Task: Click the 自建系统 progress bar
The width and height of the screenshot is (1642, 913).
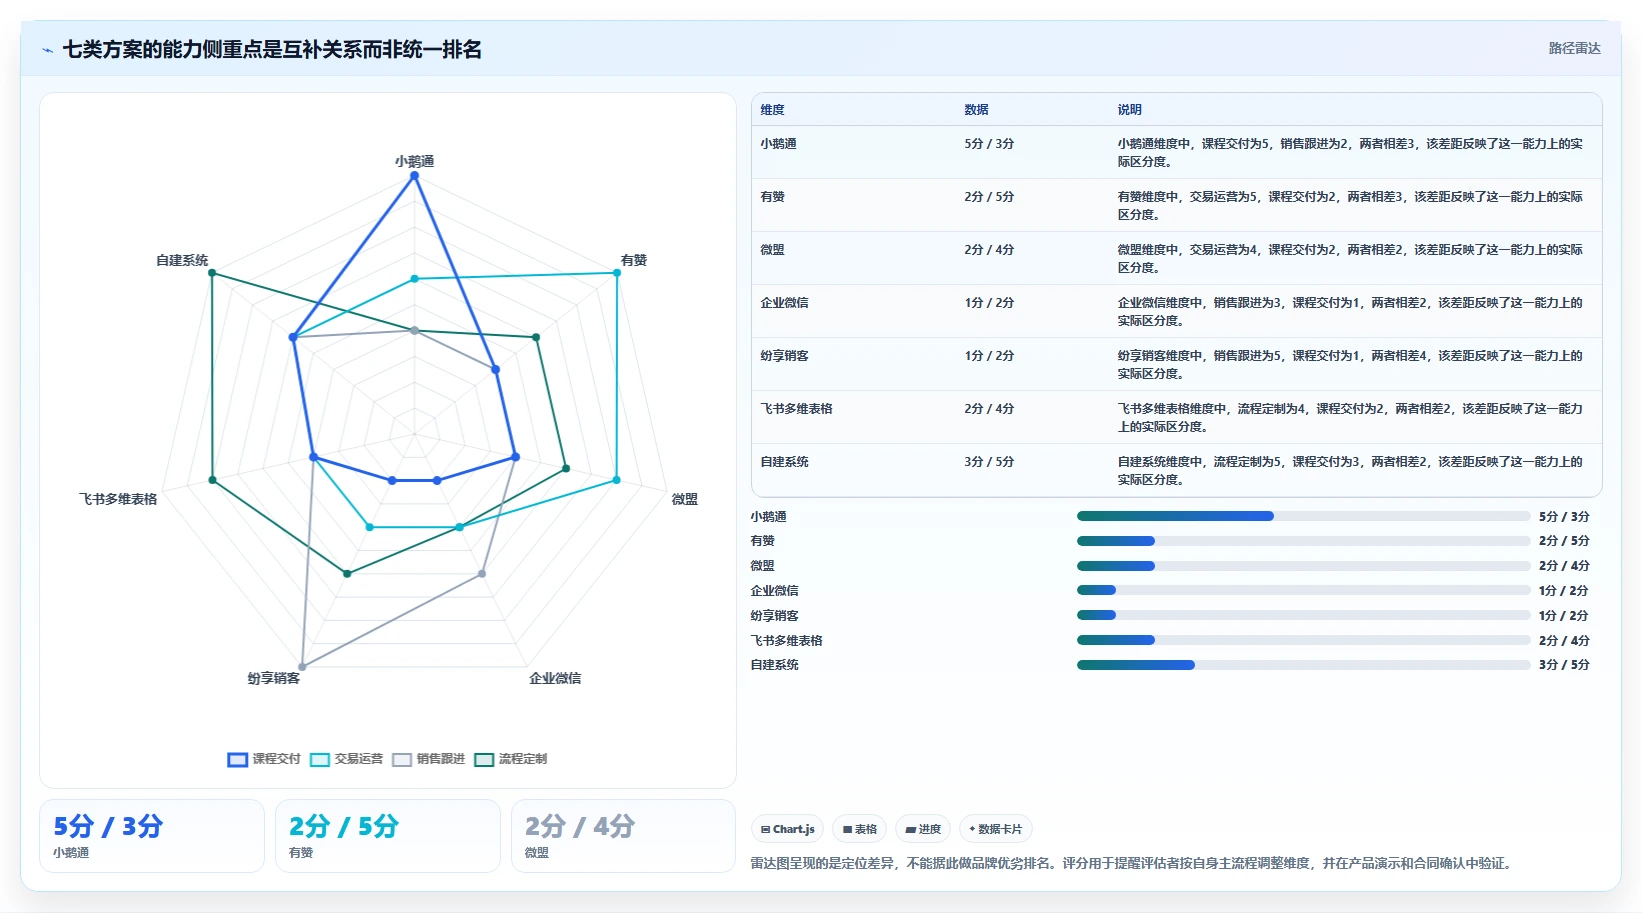Action: click(1303, 665)
